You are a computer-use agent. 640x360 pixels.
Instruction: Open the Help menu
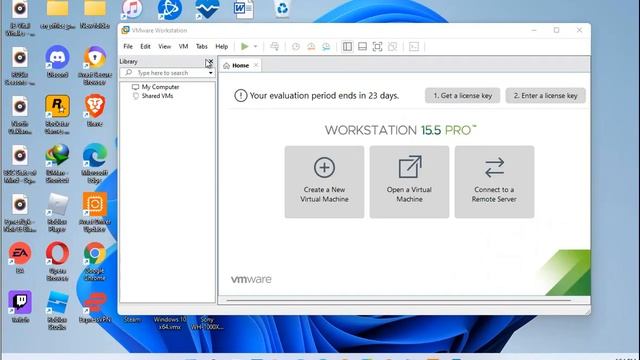point(222,47)
